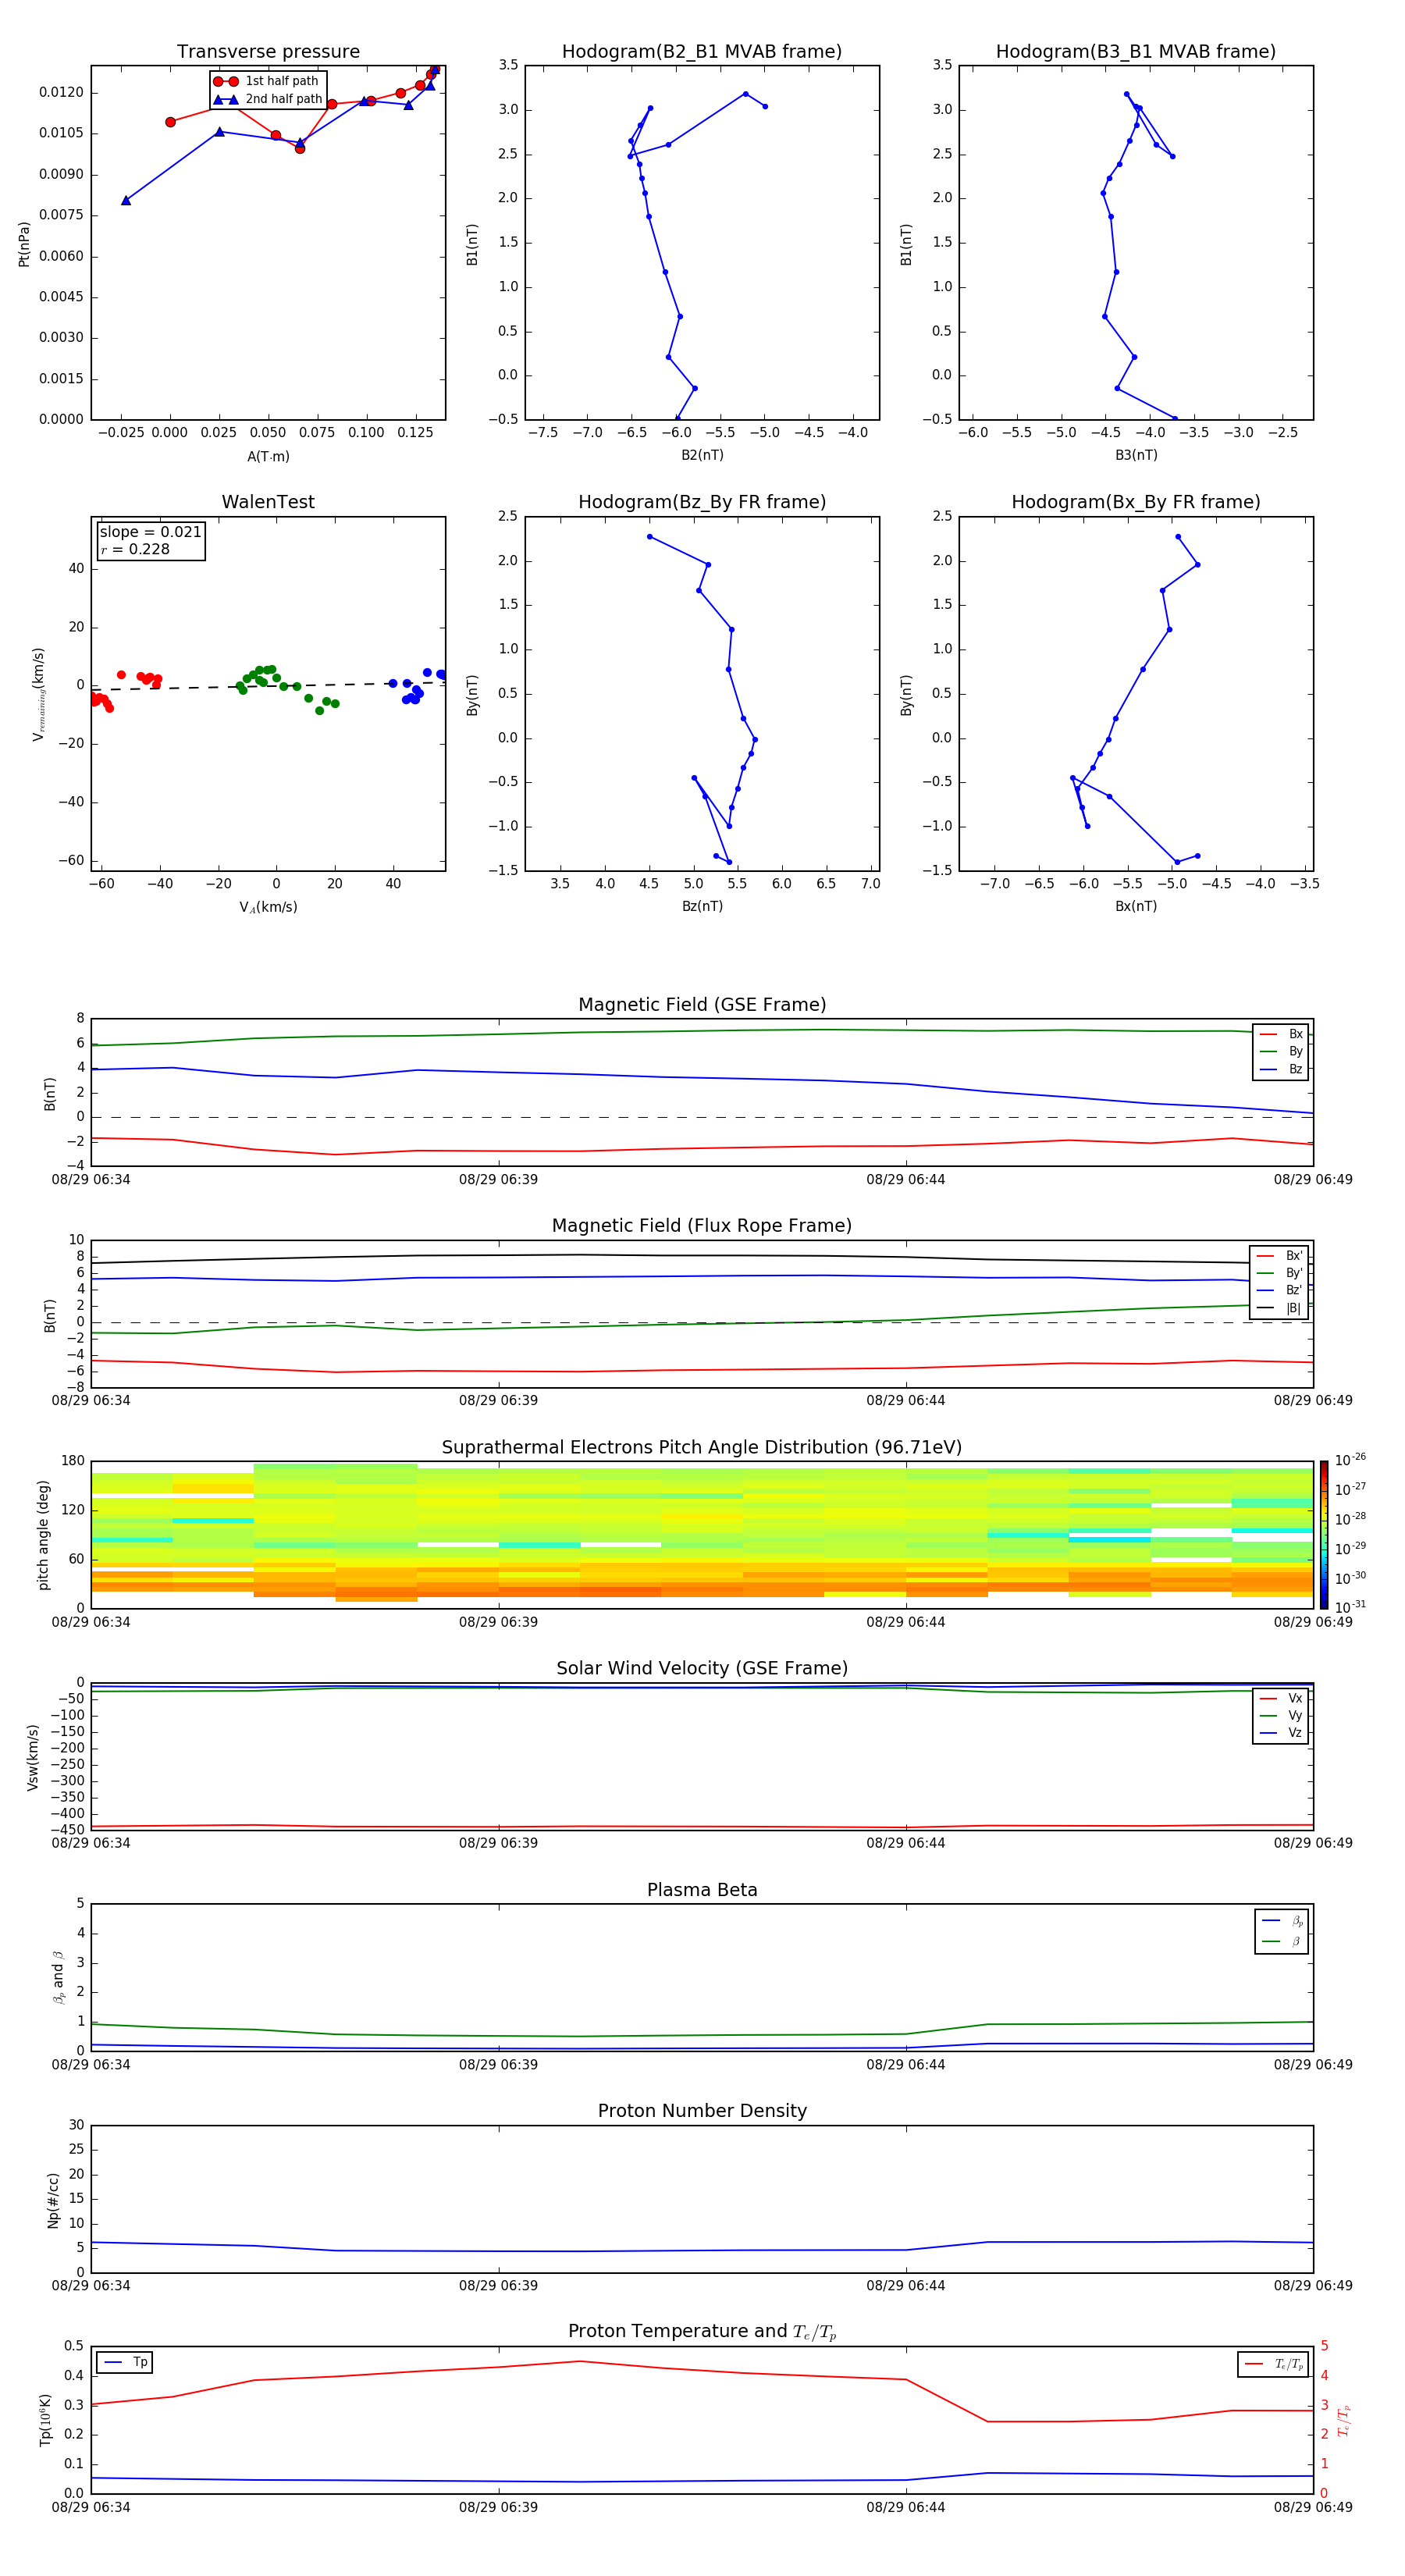Click the '1st half path' legend entry
The width and height of the screenshot is (1405, 2576).
[267, 81]
